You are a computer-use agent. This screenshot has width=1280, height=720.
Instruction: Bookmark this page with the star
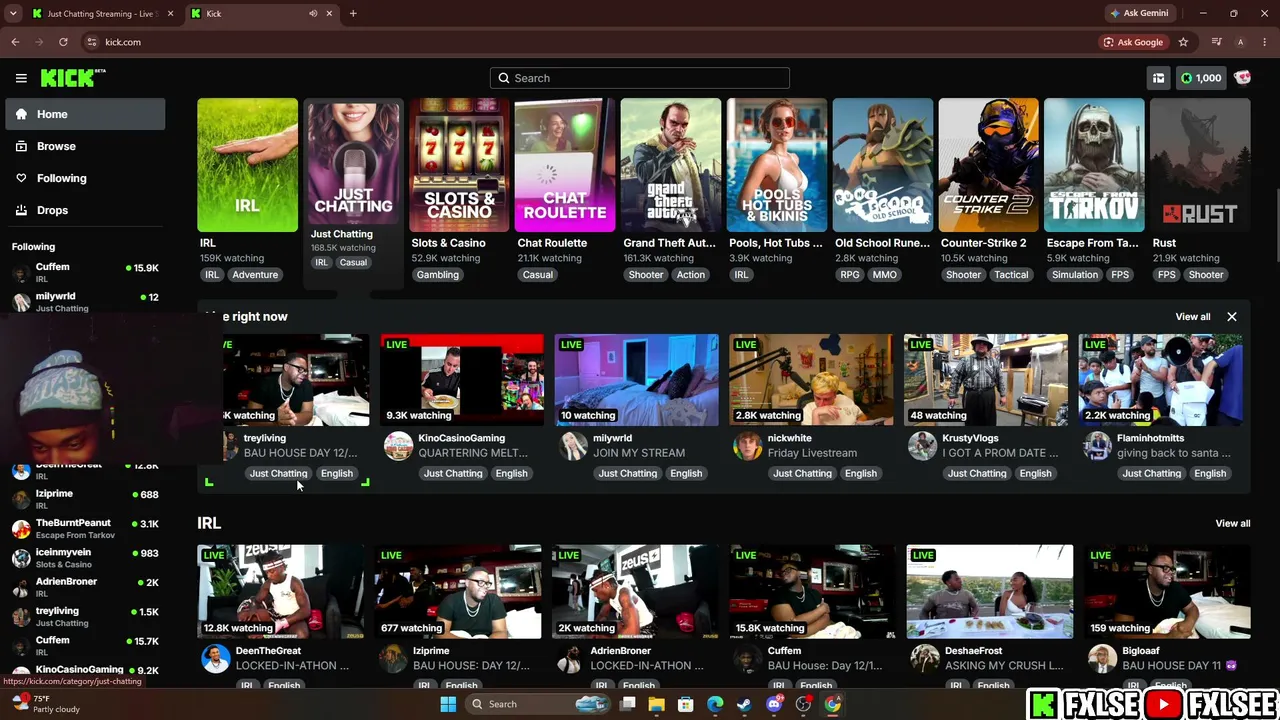pos(1183,42)
